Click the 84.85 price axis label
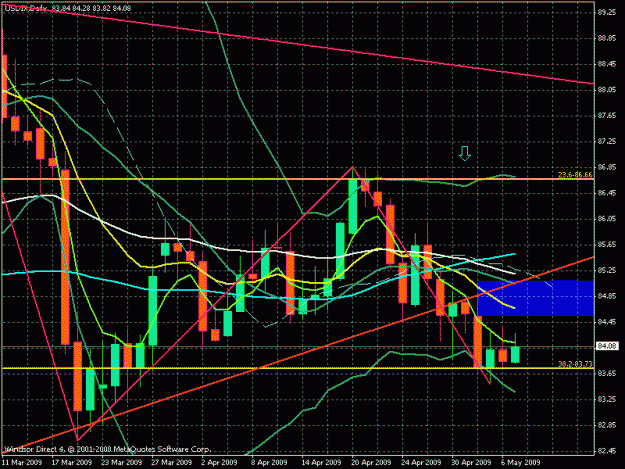Viewport: 625px width, 469px height. click(x=607, y=296)
